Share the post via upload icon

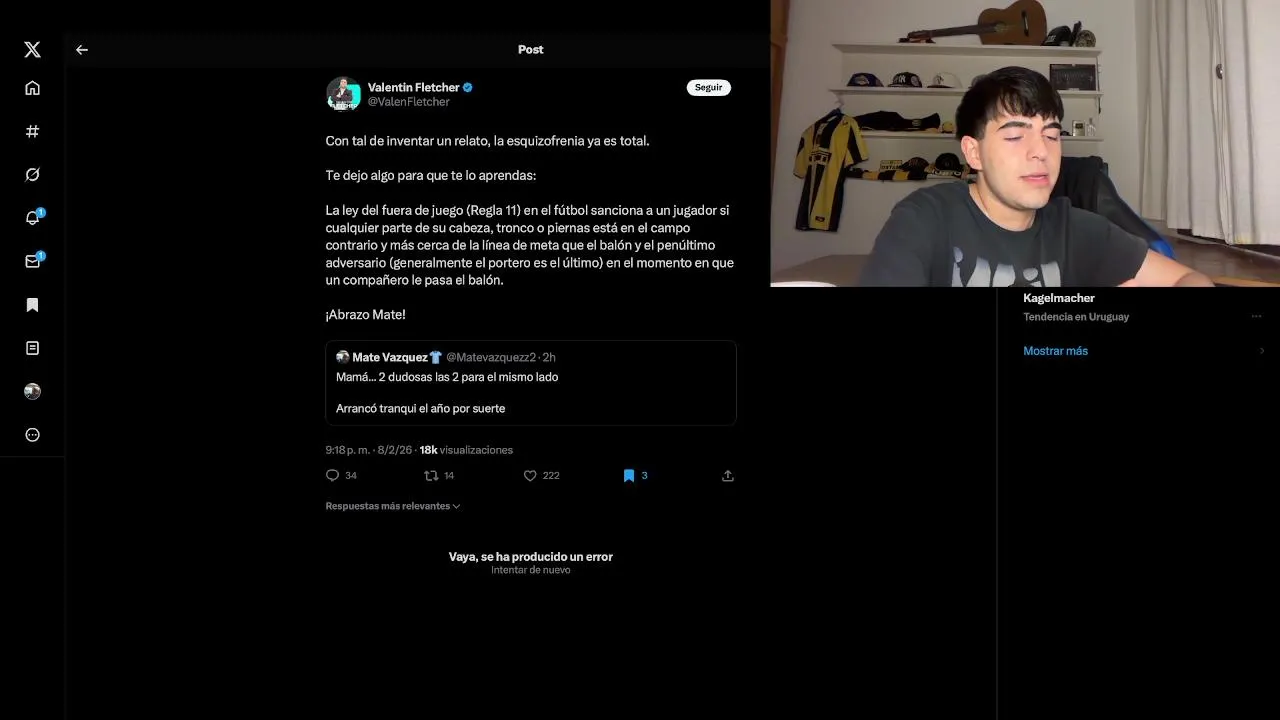pyautogui.click(x=728, y=476)
